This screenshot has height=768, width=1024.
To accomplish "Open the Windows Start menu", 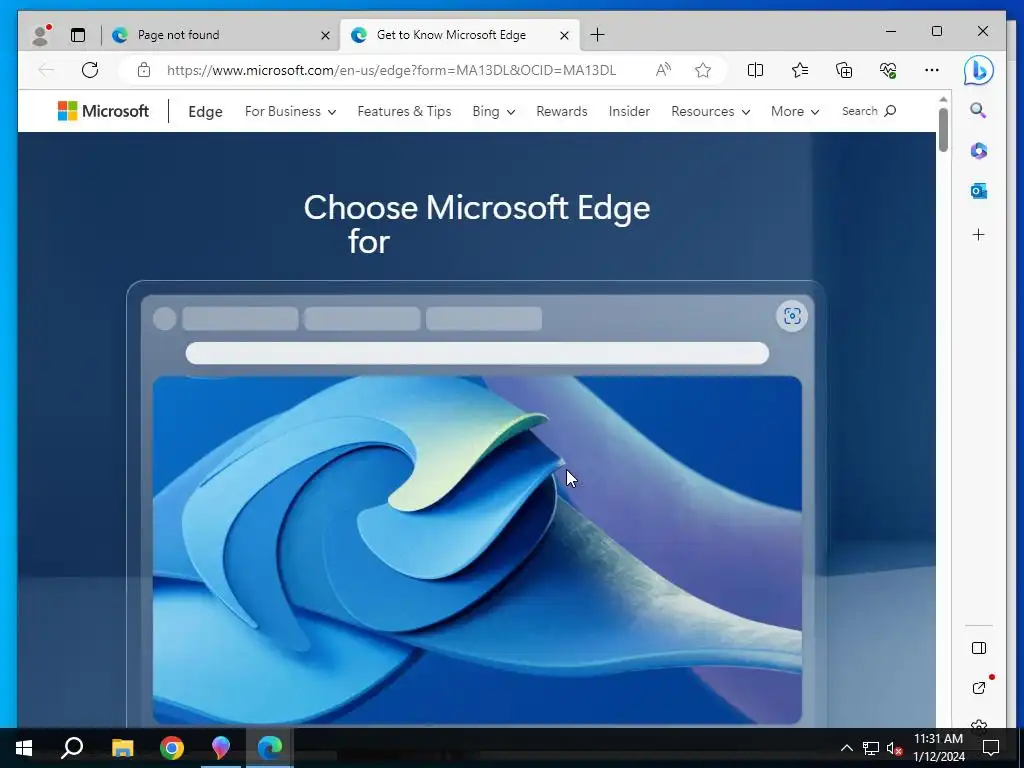I will [24, 748].
